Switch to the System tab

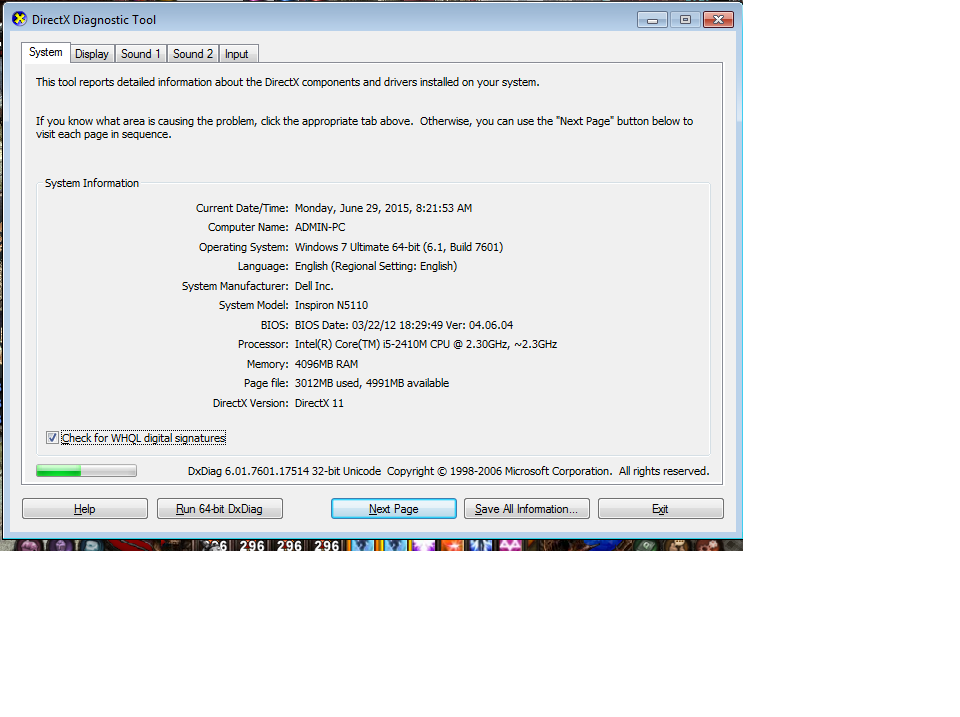click(x=46, y=53)
